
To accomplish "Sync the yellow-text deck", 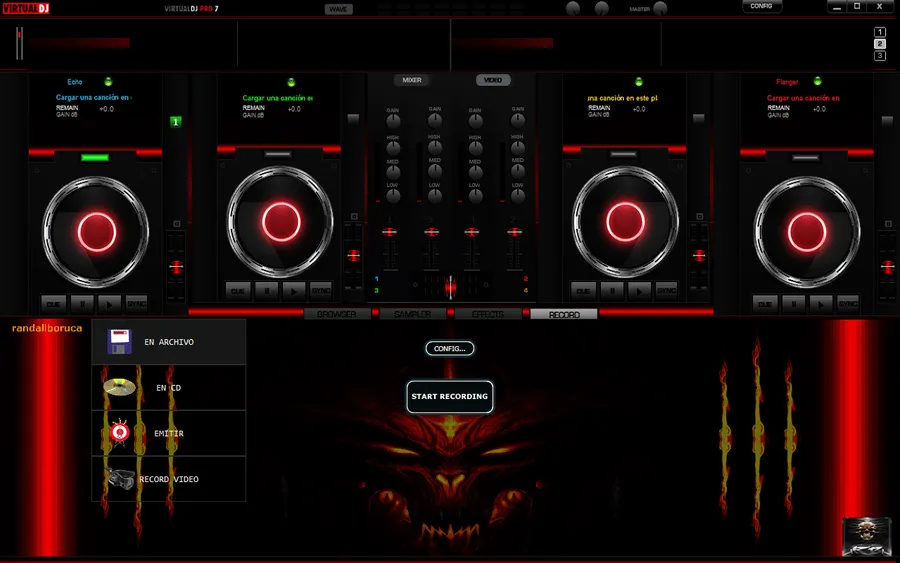I will [666, 291].
